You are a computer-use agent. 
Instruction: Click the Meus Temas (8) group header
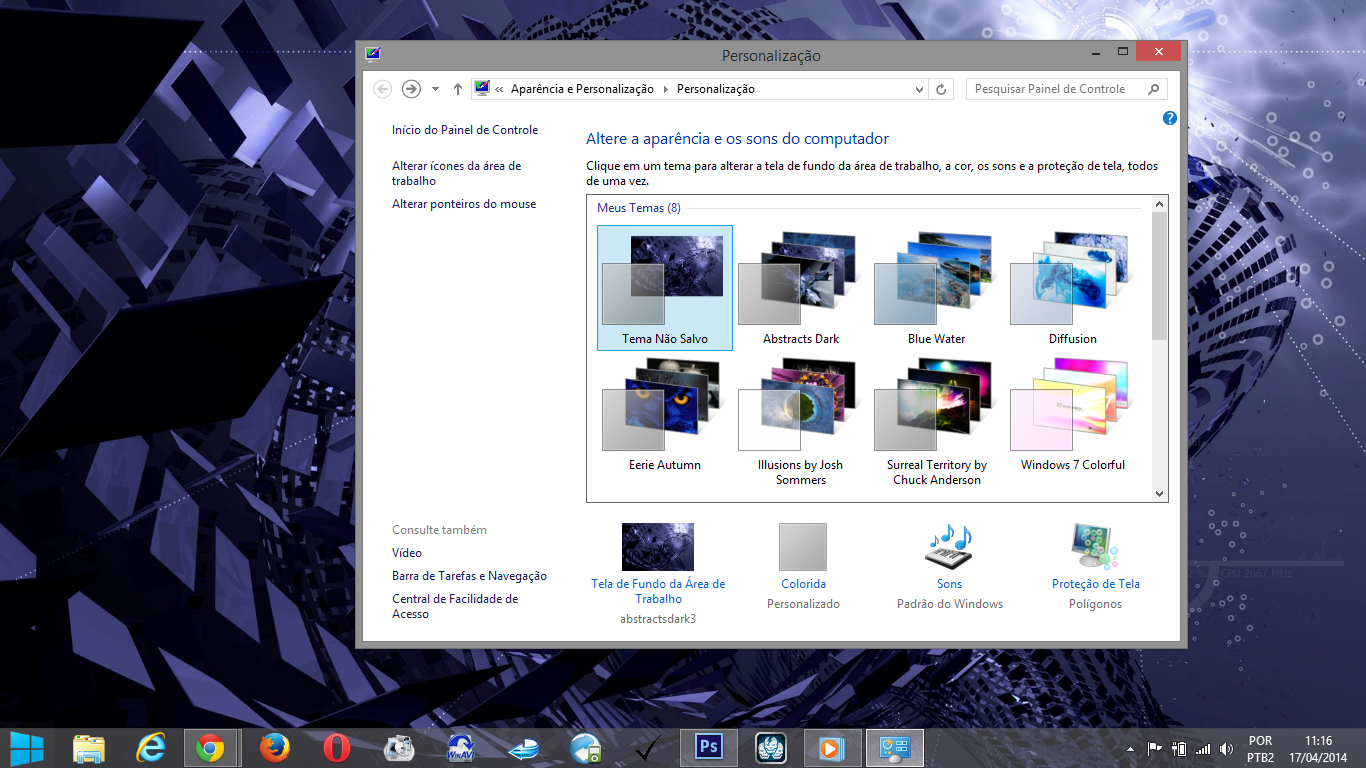tap(639, 208)
